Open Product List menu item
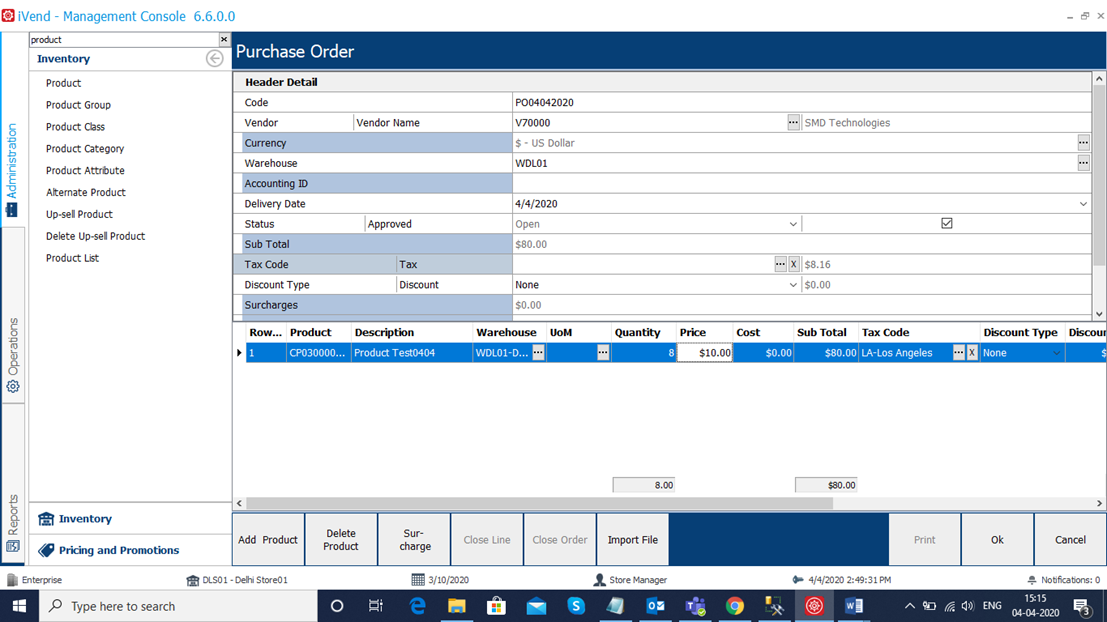Viewport: 1107px width, 622px height. [72, 258]
